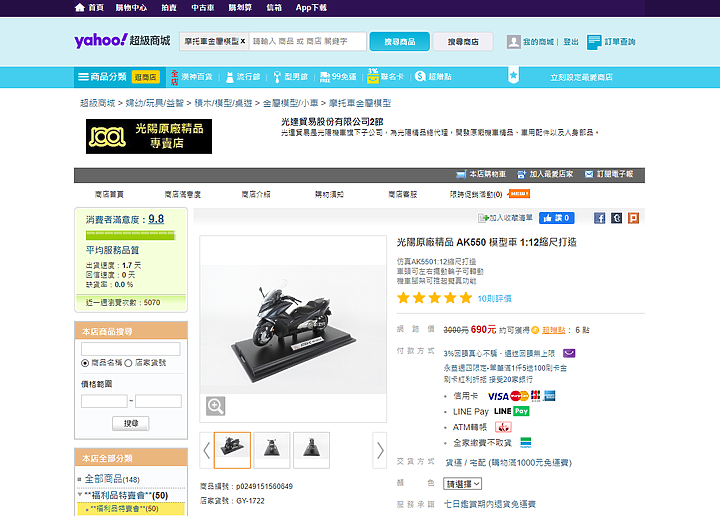Click the star bookmark ribbon icon
Image resolution: width=720 pixels, height=516 pixels.
tap(513, 75)
